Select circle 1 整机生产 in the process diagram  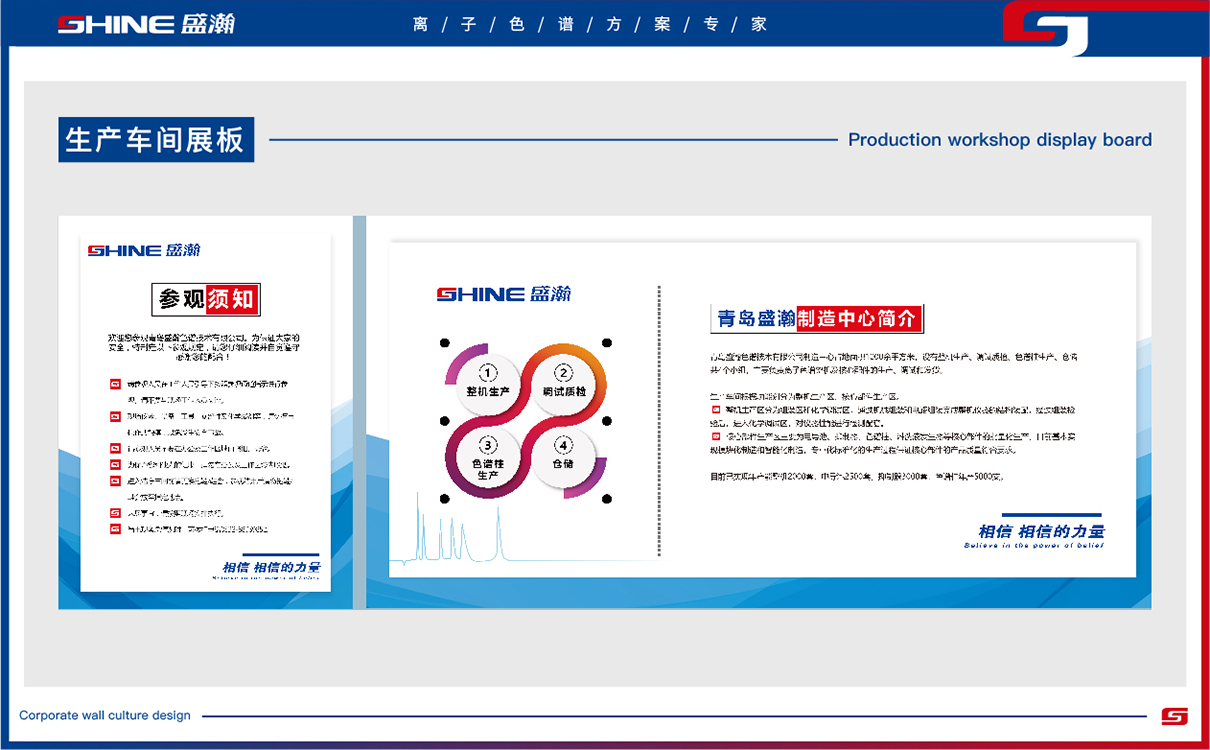tap(488, 383)
